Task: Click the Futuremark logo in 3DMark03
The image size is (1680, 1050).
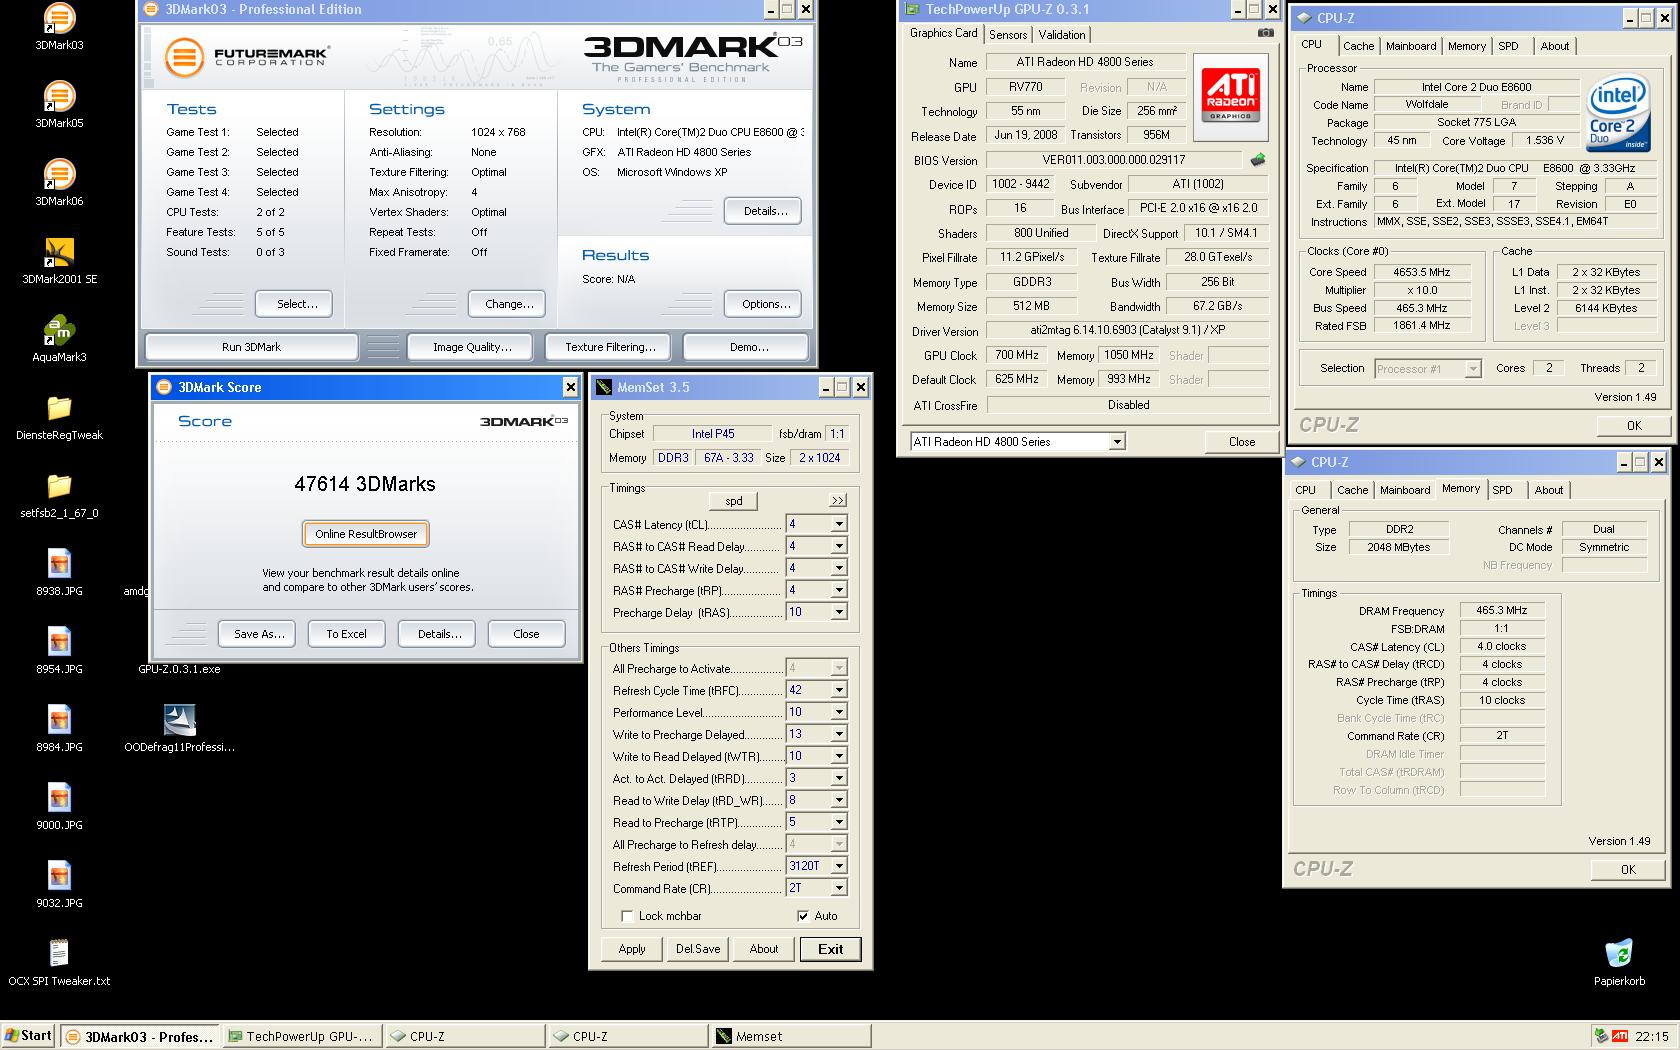Action: [247, 56]
